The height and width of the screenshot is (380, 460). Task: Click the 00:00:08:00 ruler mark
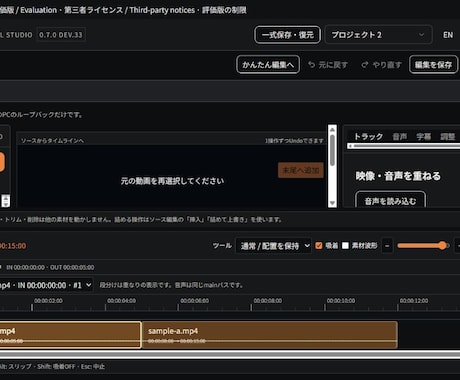click(268, 301)
